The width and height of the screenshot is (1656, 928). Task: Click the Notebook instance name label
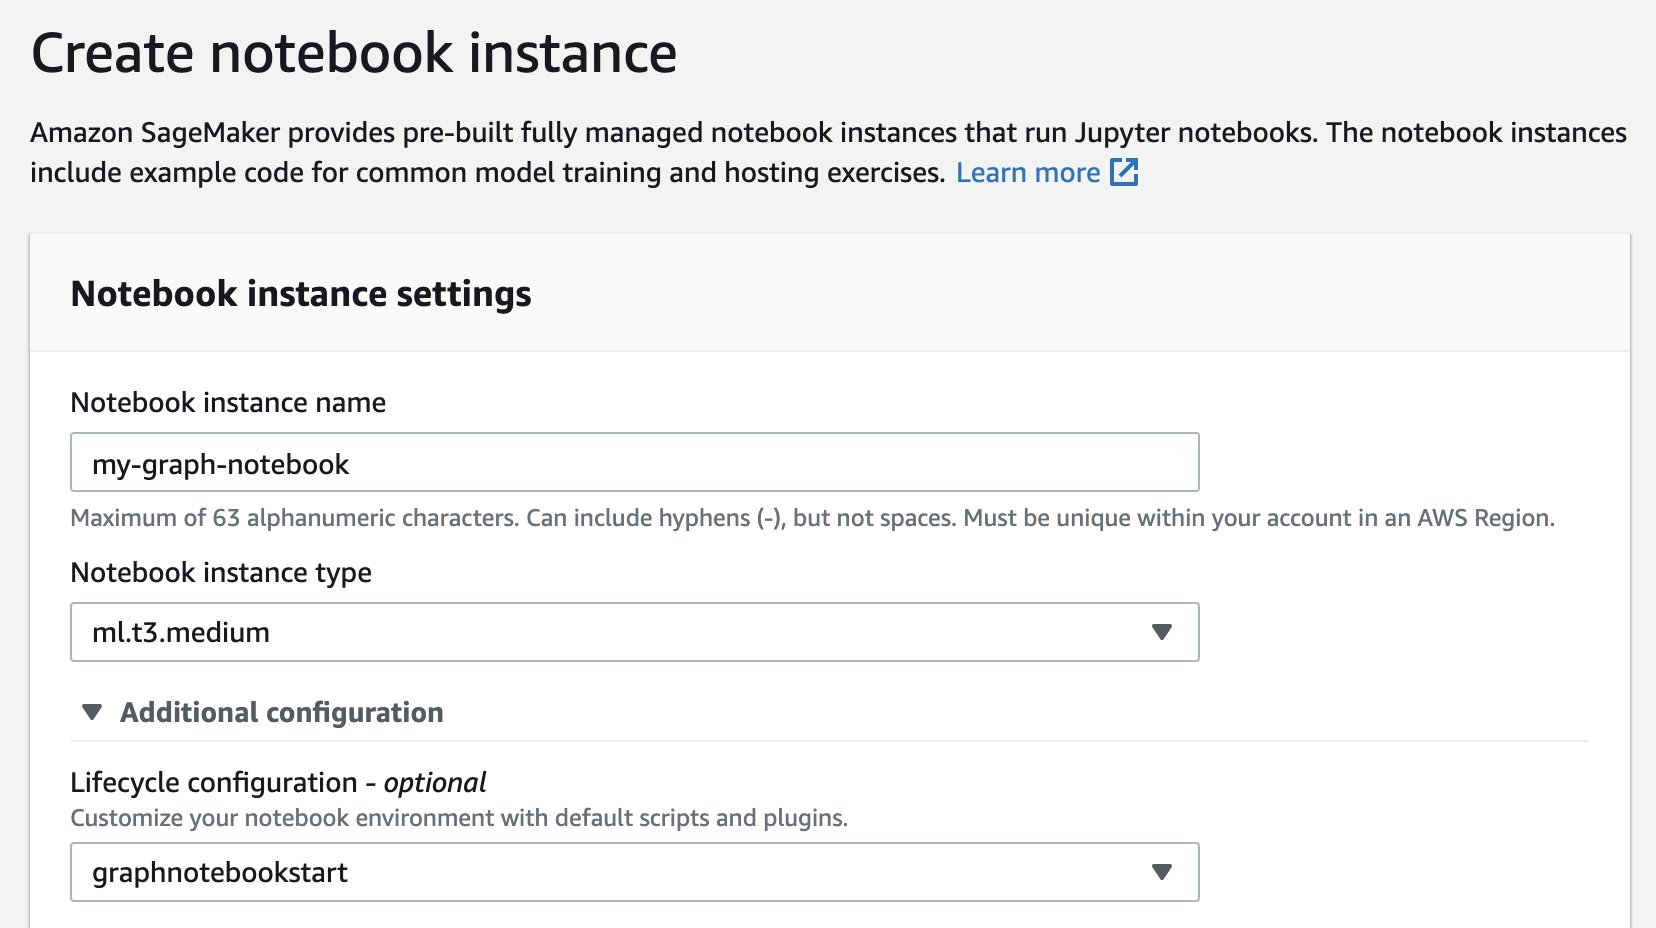tap(228, 402)
